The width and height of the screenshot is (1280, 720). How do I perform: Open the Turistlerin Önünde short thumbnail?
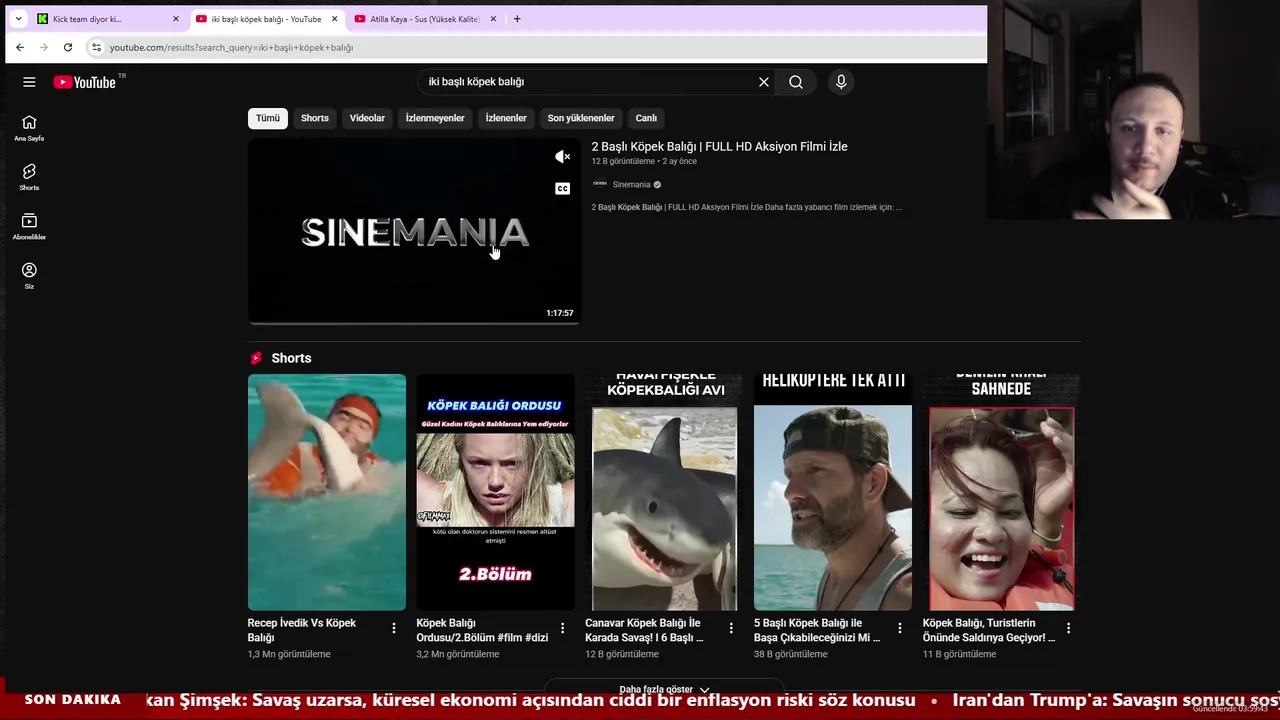pos(1001,492)
